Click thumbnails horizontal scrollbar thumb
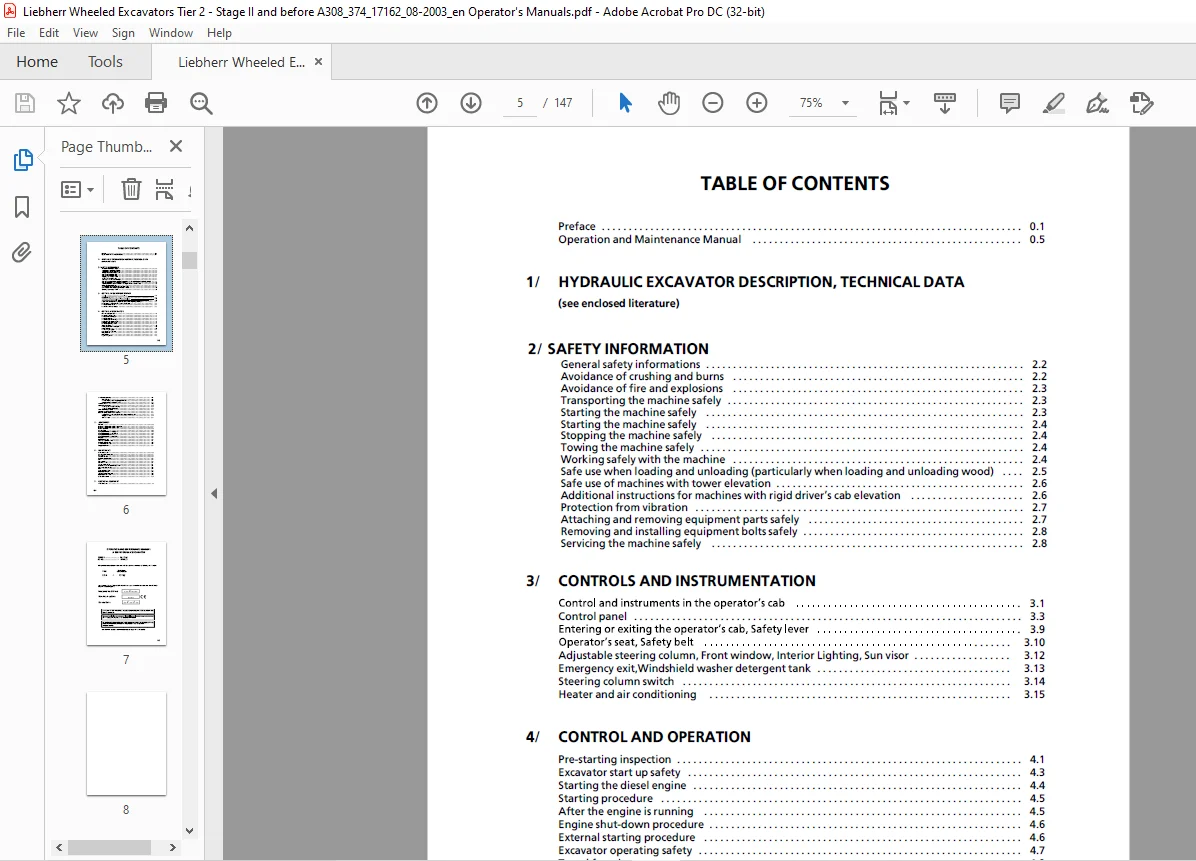Screen dimensions: 1196x861 coord(110,847)
